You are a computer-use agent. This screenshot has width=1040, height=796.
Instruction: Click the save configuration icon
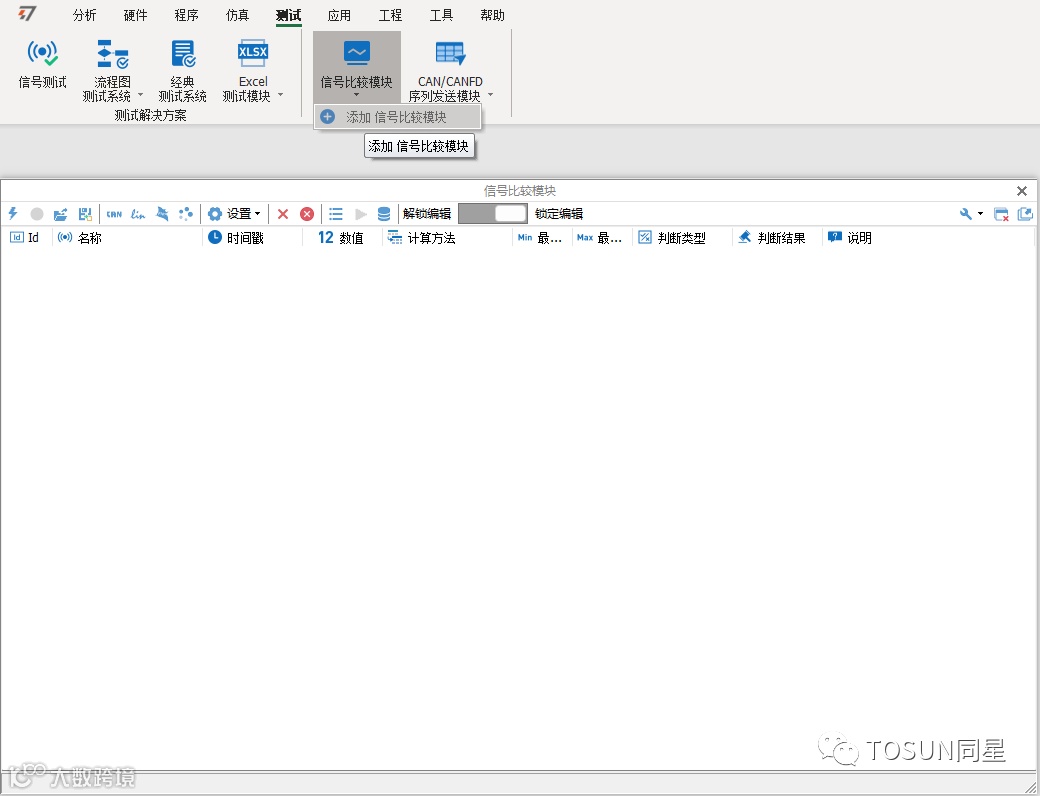pos(85,214)
